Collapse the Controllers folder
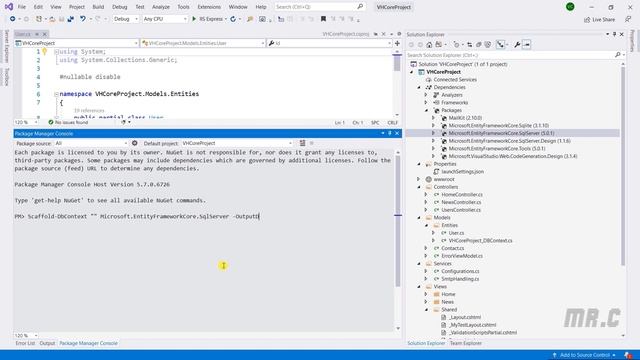Screen dimensions: 640x360 [x=419, y=187]
